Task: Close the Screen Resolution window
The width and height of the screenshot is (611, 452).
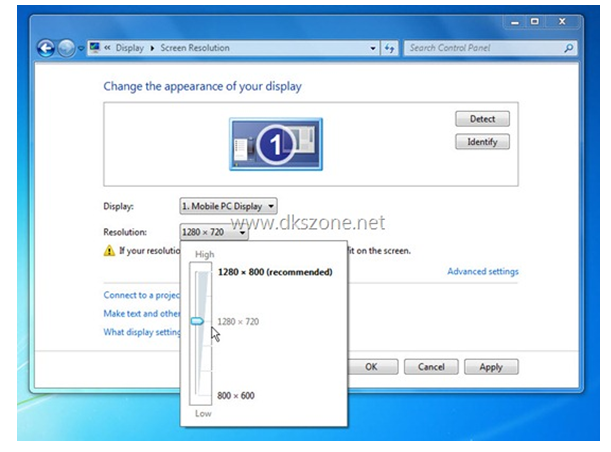Action: pos(562,22)
